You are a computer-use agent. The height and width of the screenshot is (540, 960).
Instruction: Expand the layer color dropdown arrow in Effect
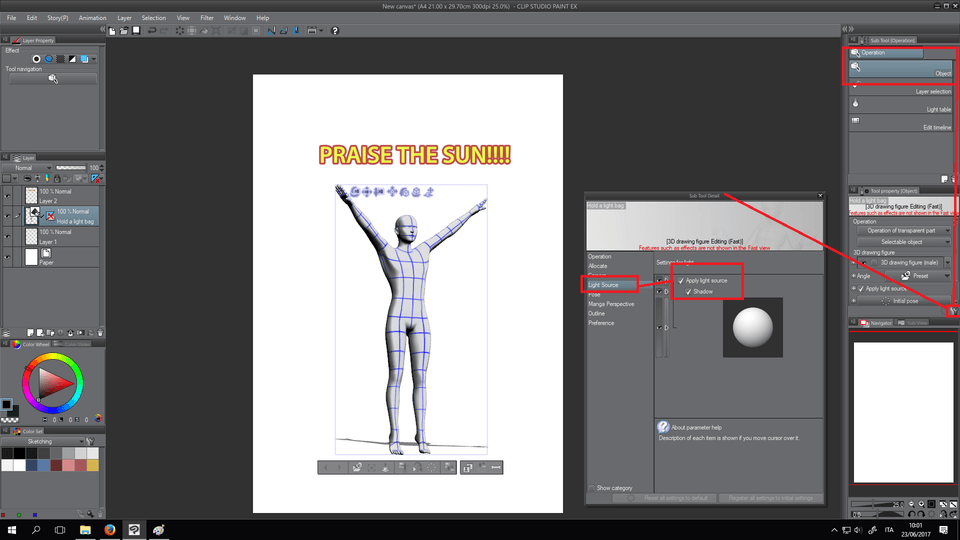(94, 59)
